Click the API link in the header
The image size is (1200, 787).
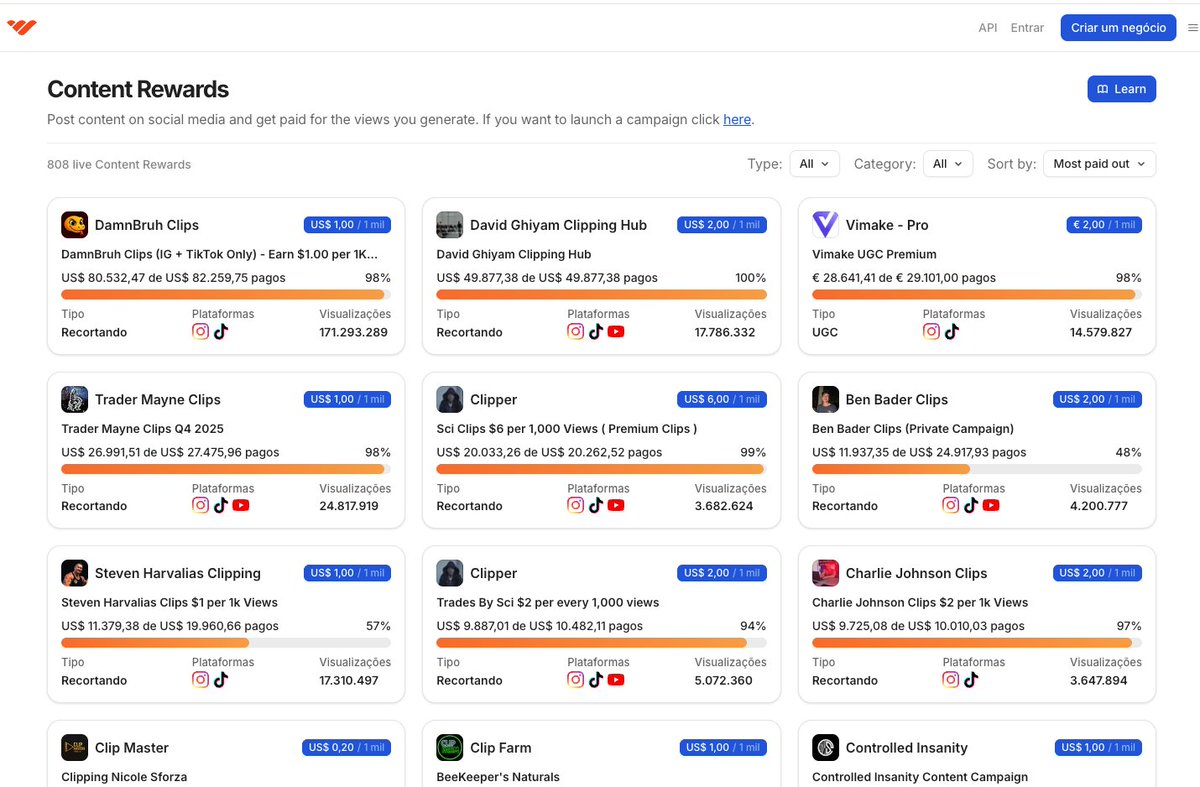pyautogui.click(x=988, y=28)
